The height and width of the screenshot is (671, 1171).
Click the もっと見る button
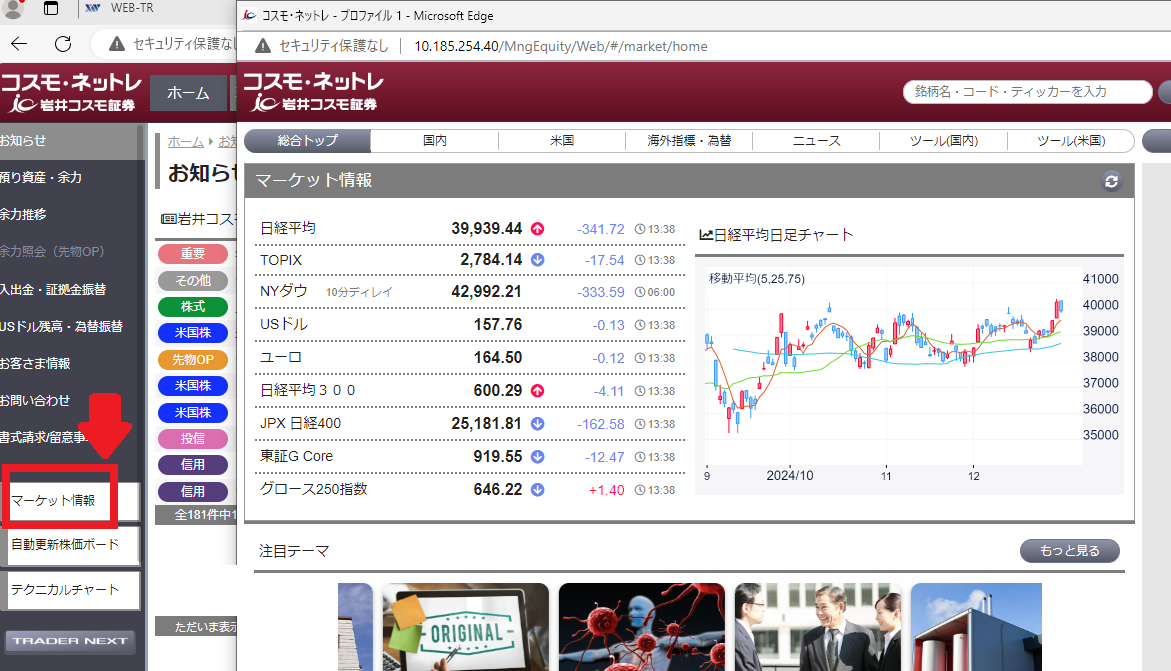click(x=1069, y=551)
